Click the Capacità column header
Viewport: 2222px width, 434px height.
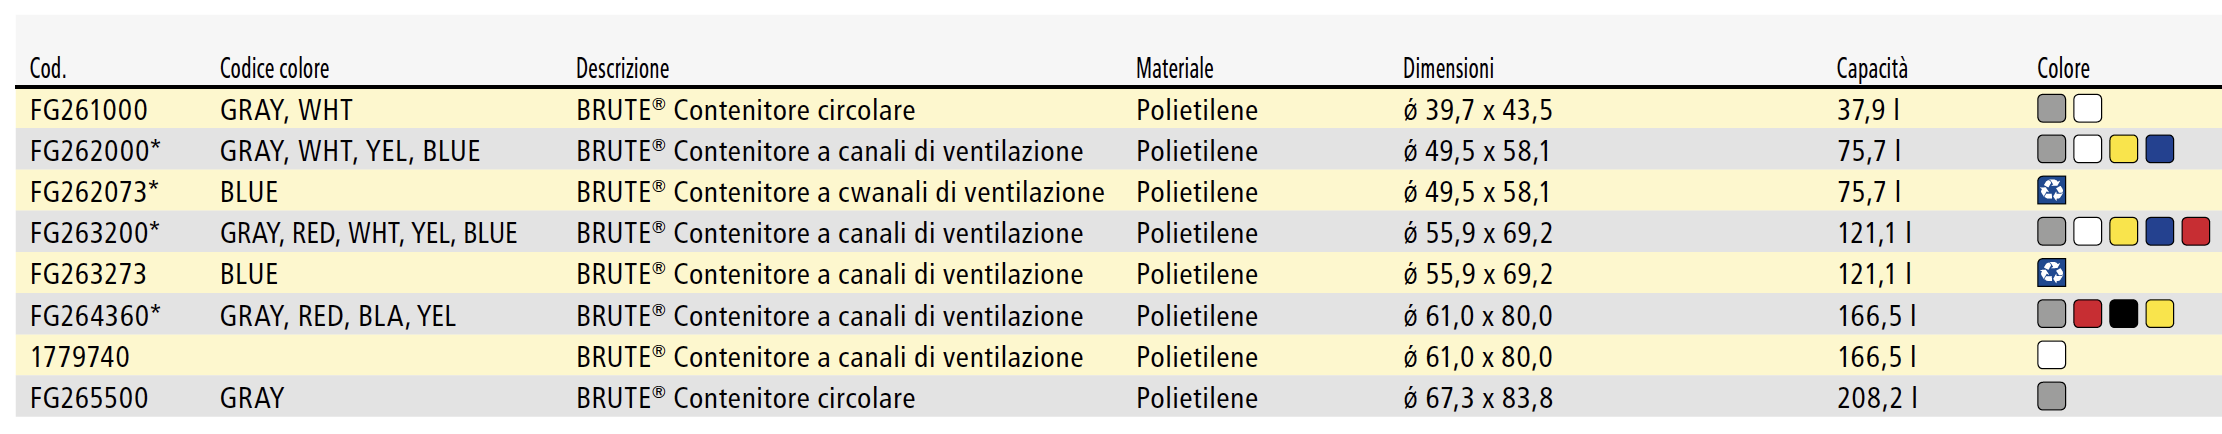[1872, 68]
